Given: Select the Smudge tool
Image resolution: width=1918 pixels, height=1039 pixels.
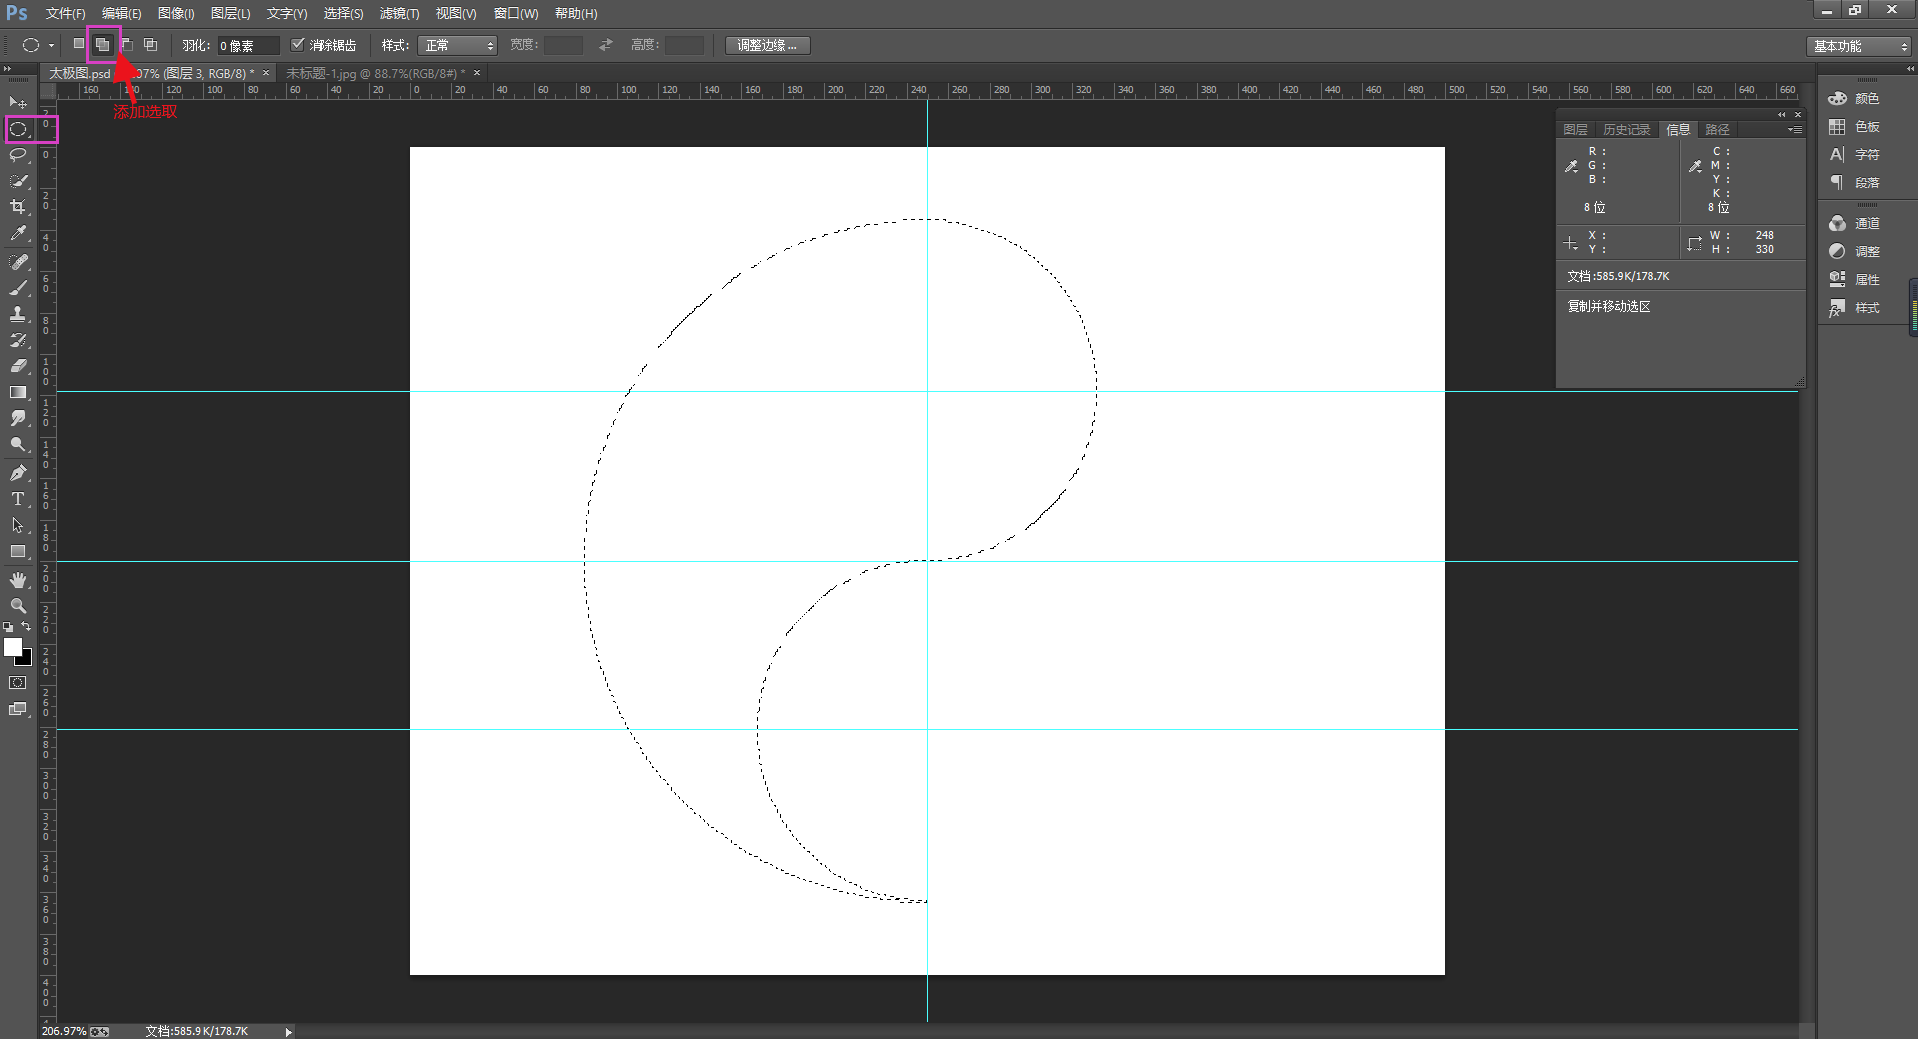Looking at the screenshot, I should (x=18, y=418).
